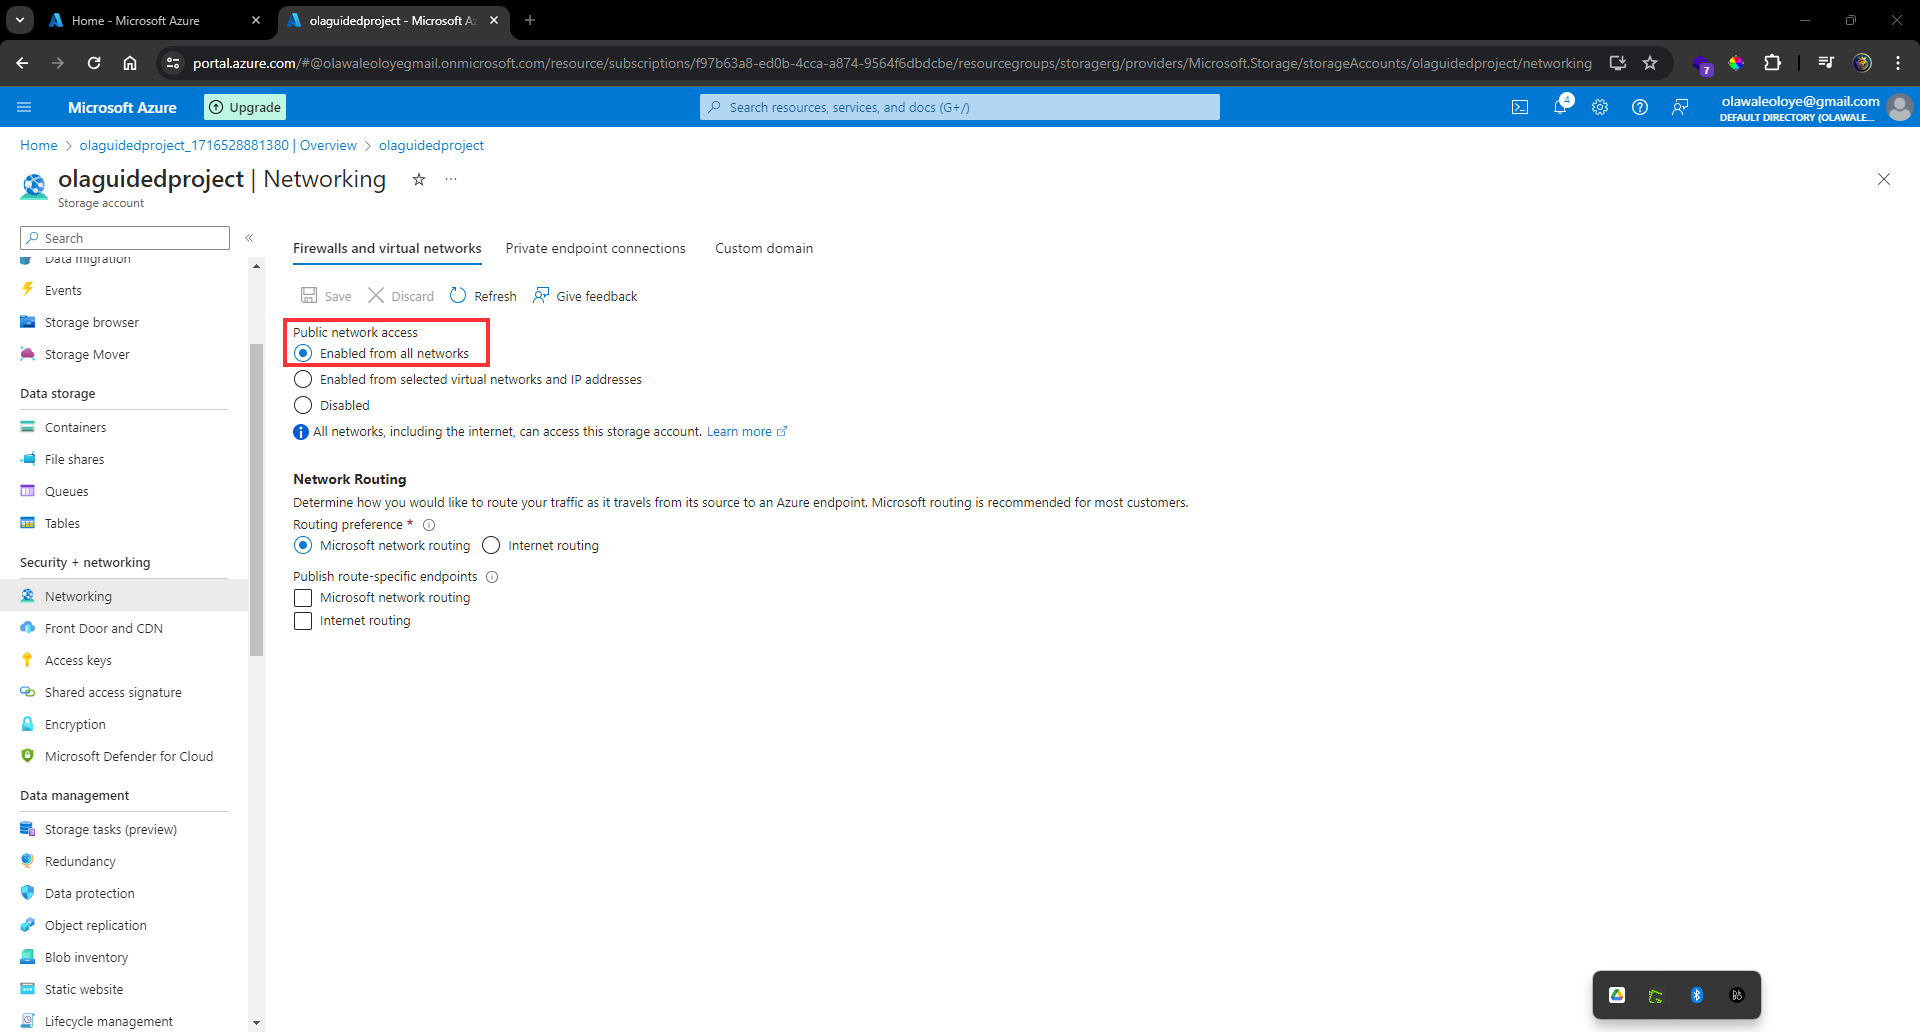Image resolution: width=1920 pixels, height=1032 pixels.
Task: Open Containers under Data storage
Action: pos(75,427)
